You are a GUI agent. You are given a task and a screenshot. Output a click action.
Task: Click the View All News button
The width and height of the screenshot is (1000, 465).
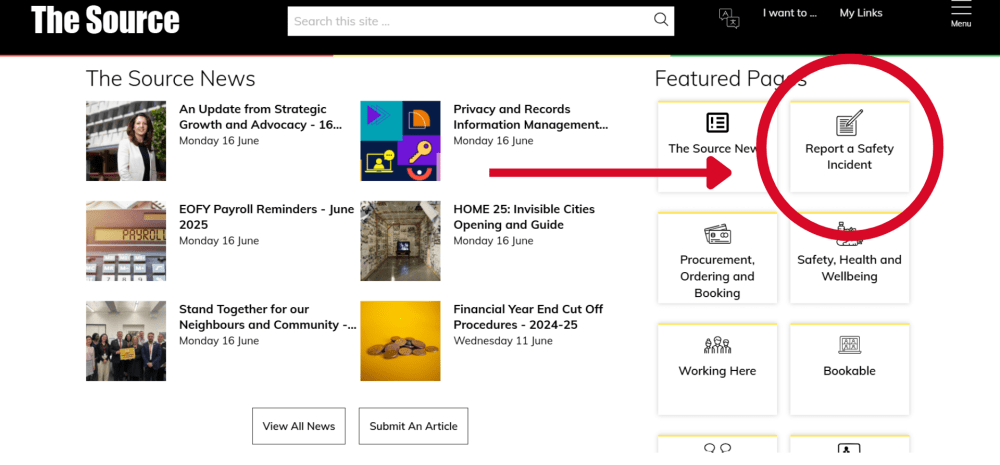point(299,426)
